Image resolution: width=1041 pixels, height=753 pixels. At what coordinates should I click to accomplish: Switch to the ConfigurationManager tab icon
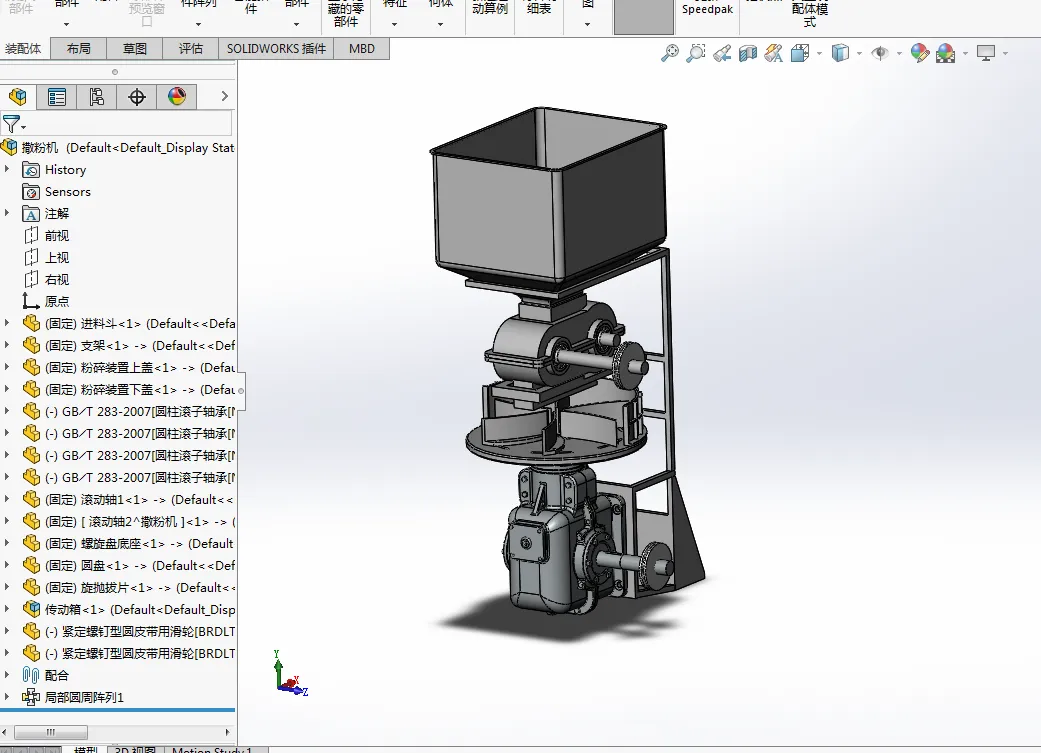[97, 97]
